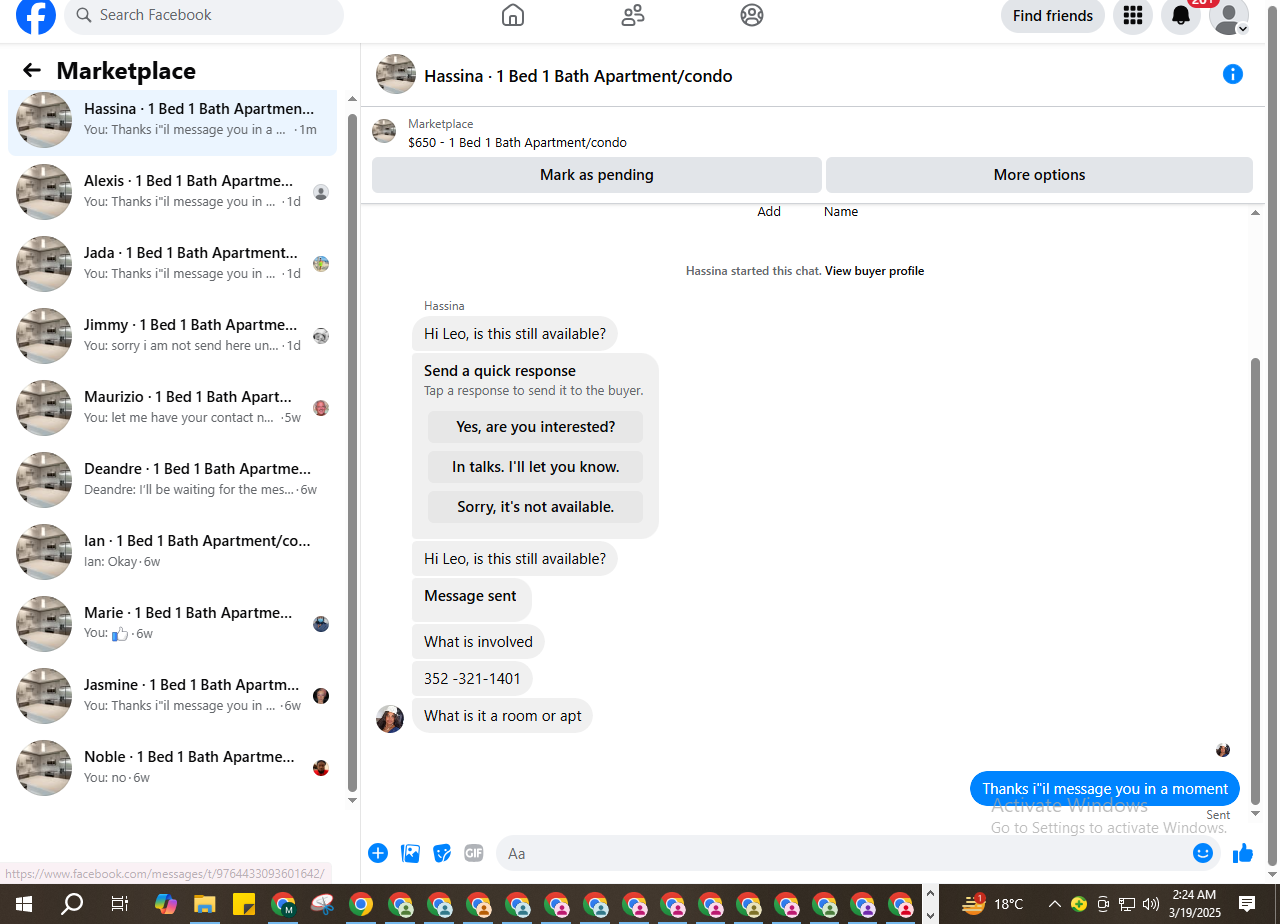Attach a photo using the image icon

point(410,853)
